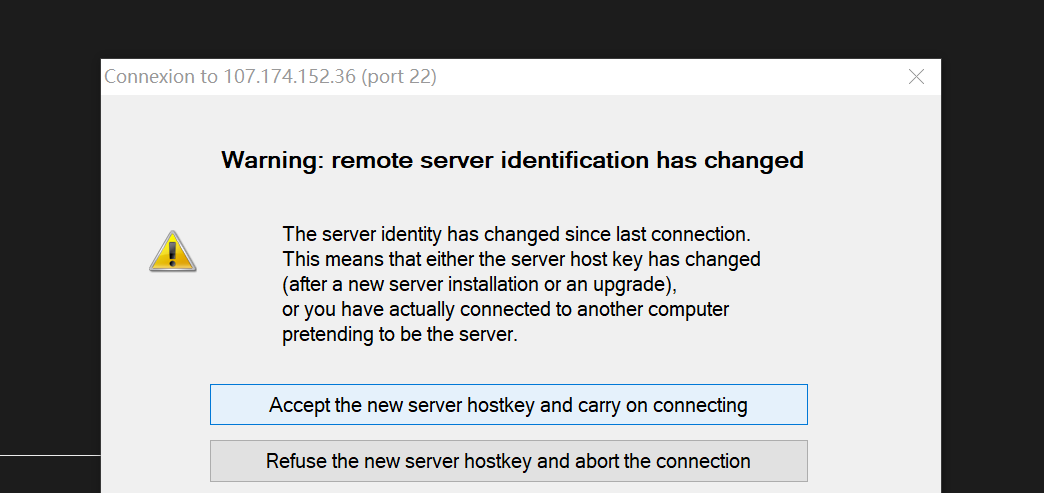Click the "(port 22)" text in title
This screenshot has width=1044, height=493.
pos(399,77)
